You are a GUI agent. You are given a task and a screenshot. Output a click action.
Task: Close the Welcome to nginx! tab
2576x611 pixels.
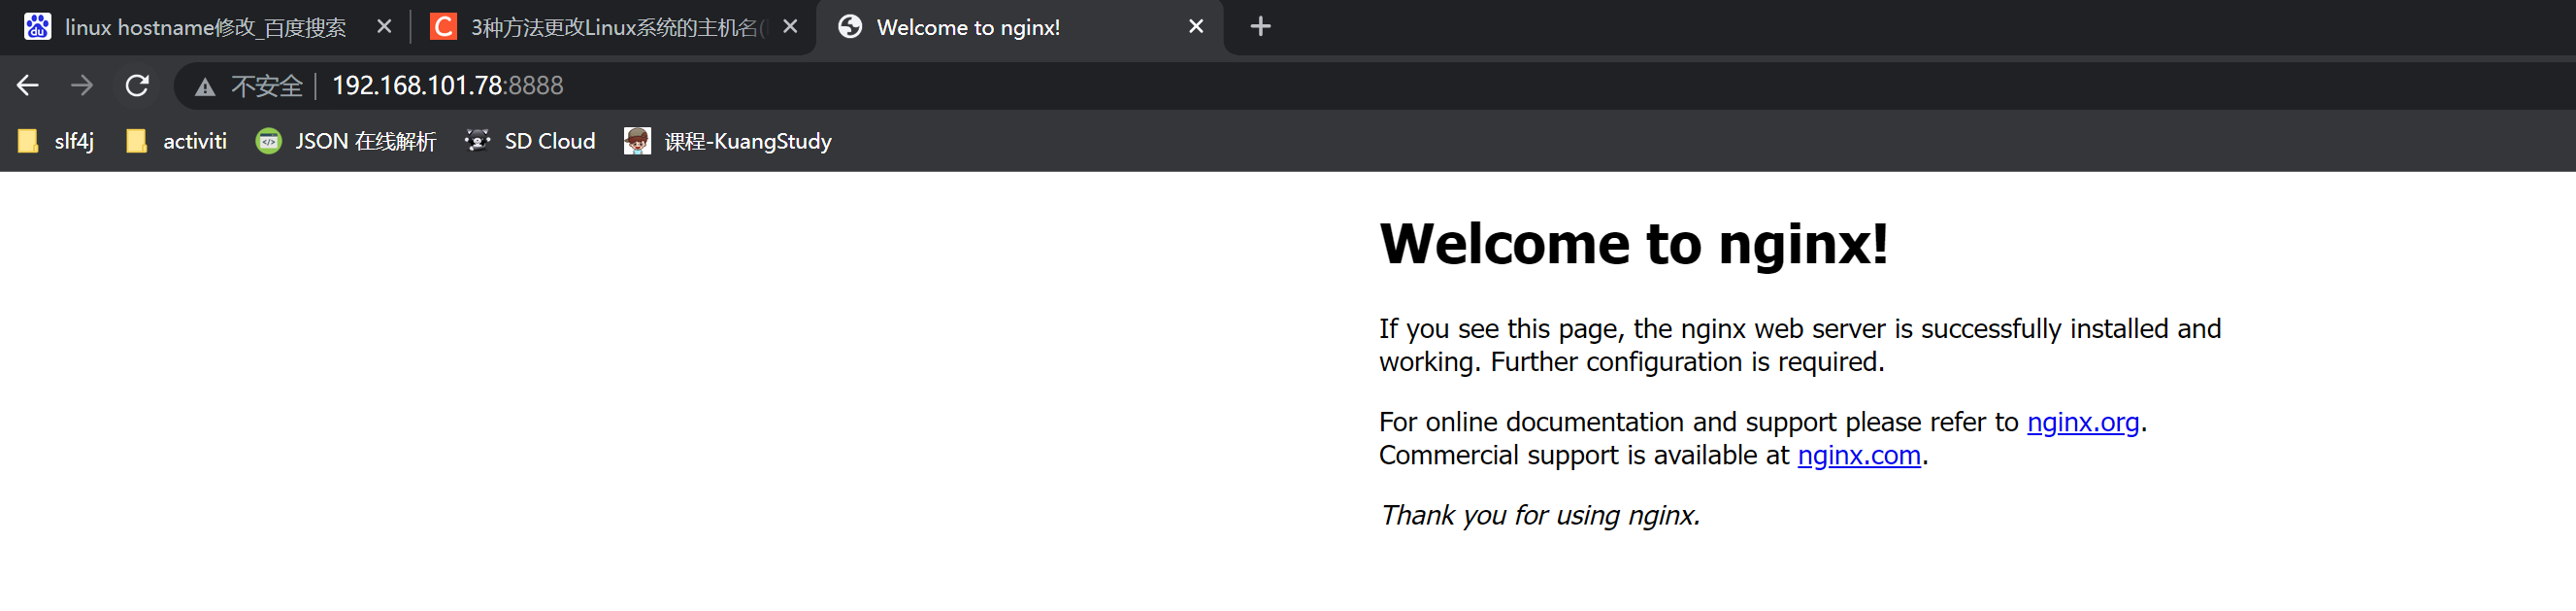point(1196,27)
